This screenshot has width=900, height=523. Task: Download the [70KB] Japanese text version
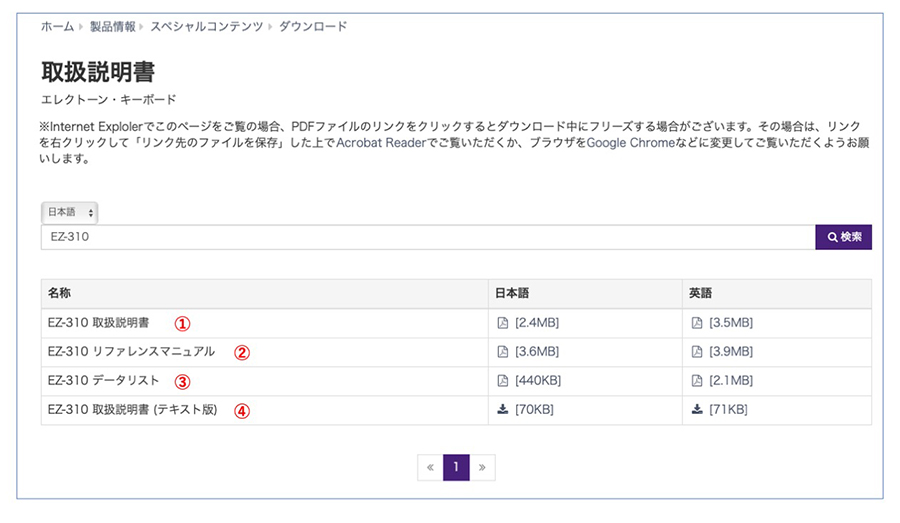[x=534, y=409]
